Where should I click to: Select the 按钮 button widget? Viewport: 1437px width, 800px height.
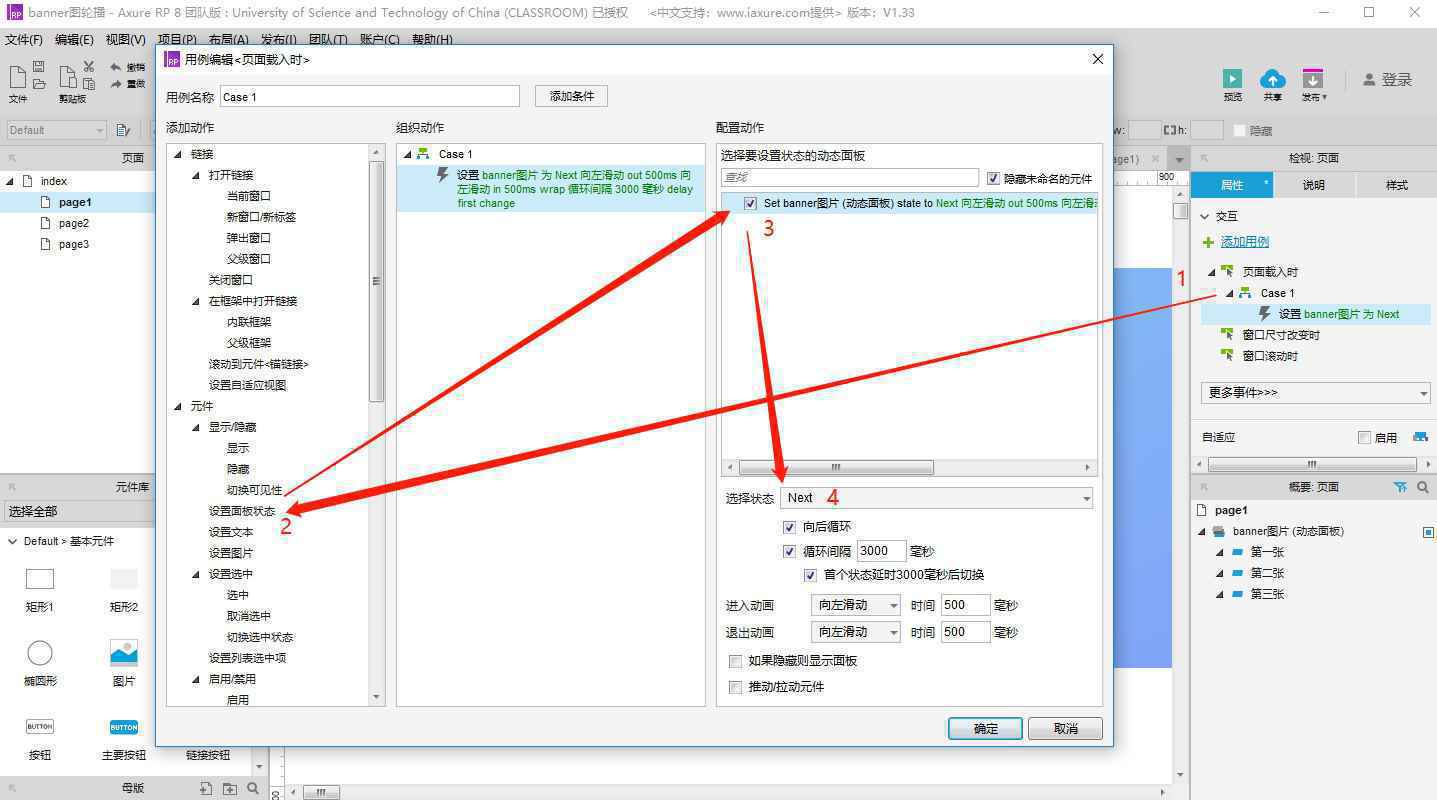click(40, 727)
